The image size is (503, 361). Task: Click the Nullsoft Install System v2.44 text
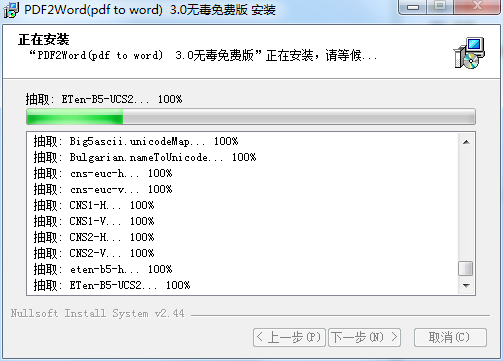coord(97,313)
